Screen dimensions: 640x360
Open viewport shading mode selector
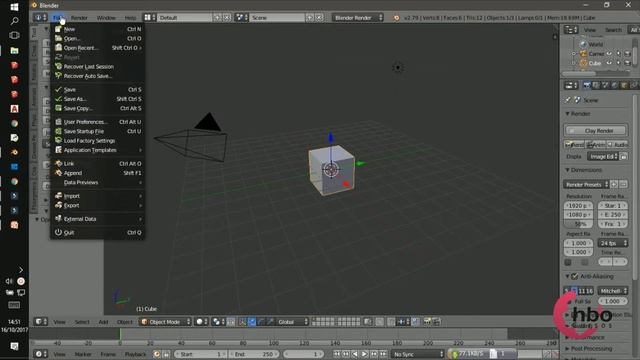[x=202, y=322]
